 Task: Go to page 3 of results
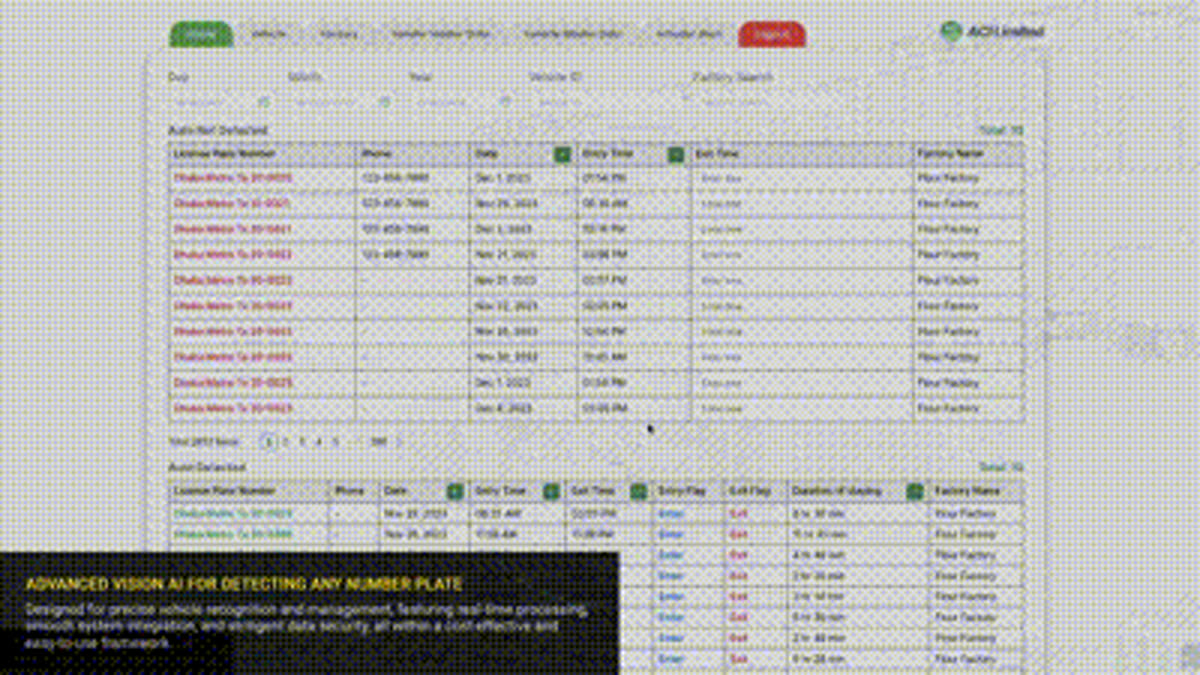(x=303, y=441)
